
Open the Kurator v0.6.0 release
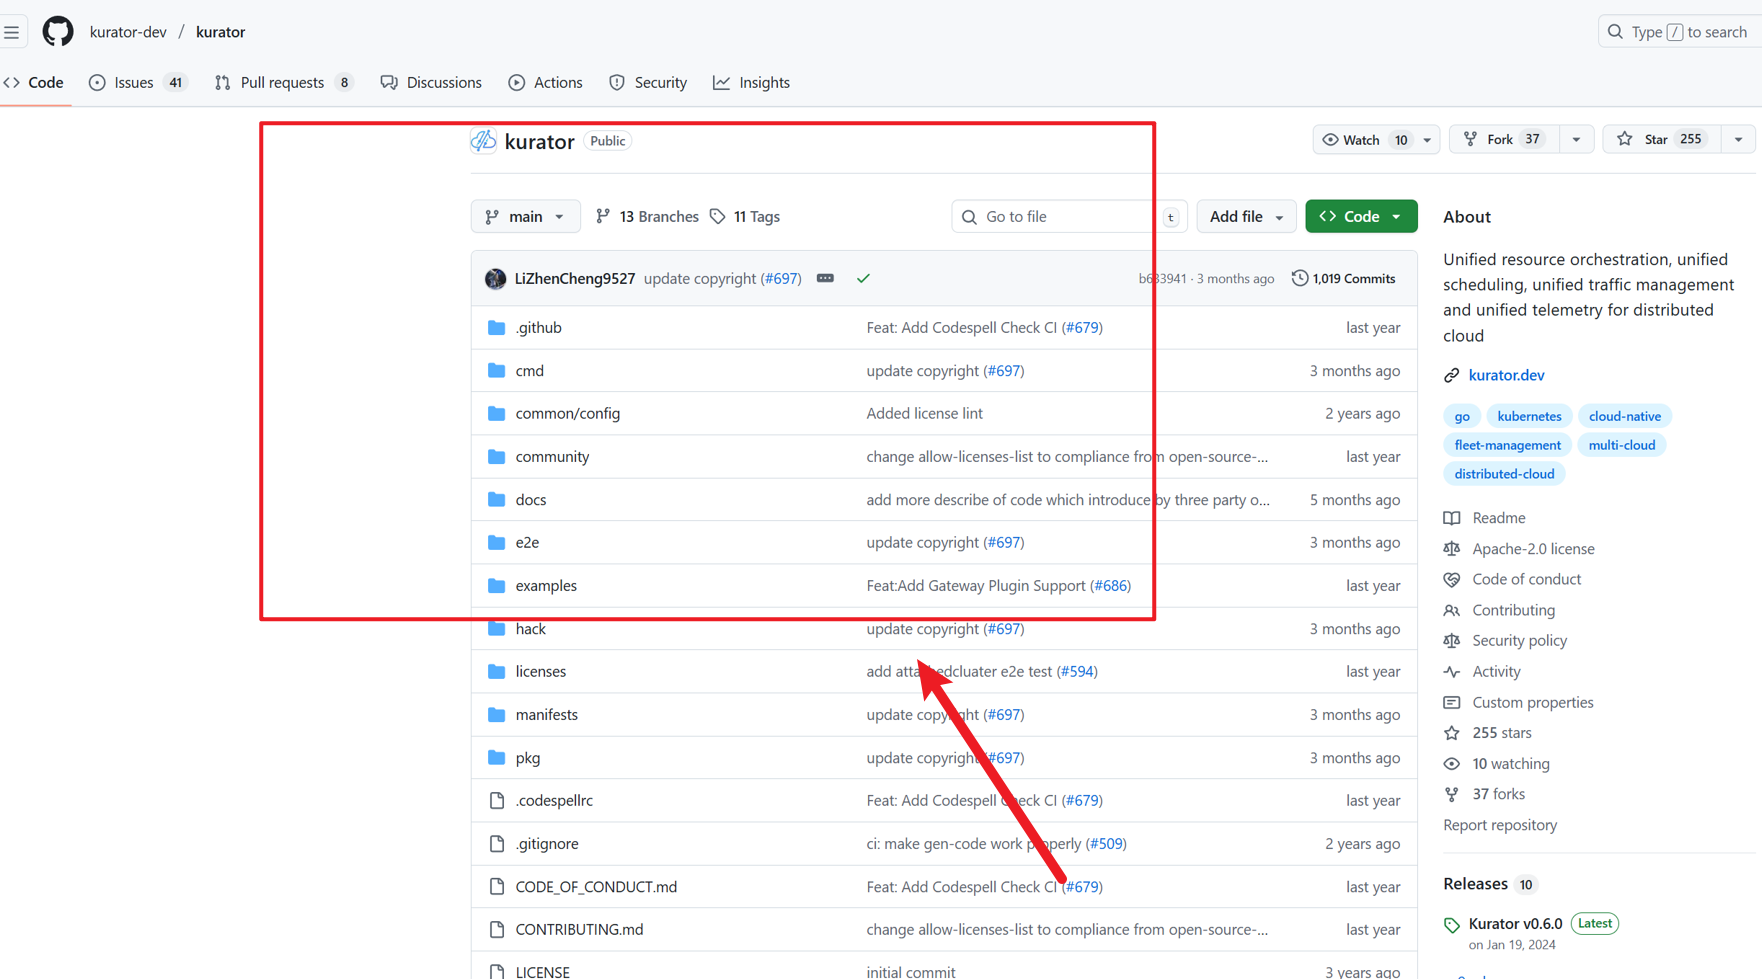[x=1515, y=924]
